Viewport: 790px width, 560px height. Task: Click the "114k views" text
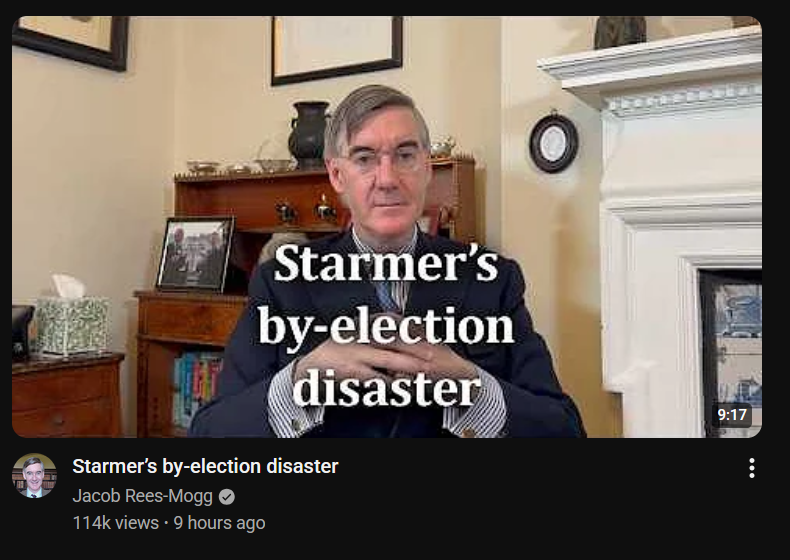click(x=115, y=523)
